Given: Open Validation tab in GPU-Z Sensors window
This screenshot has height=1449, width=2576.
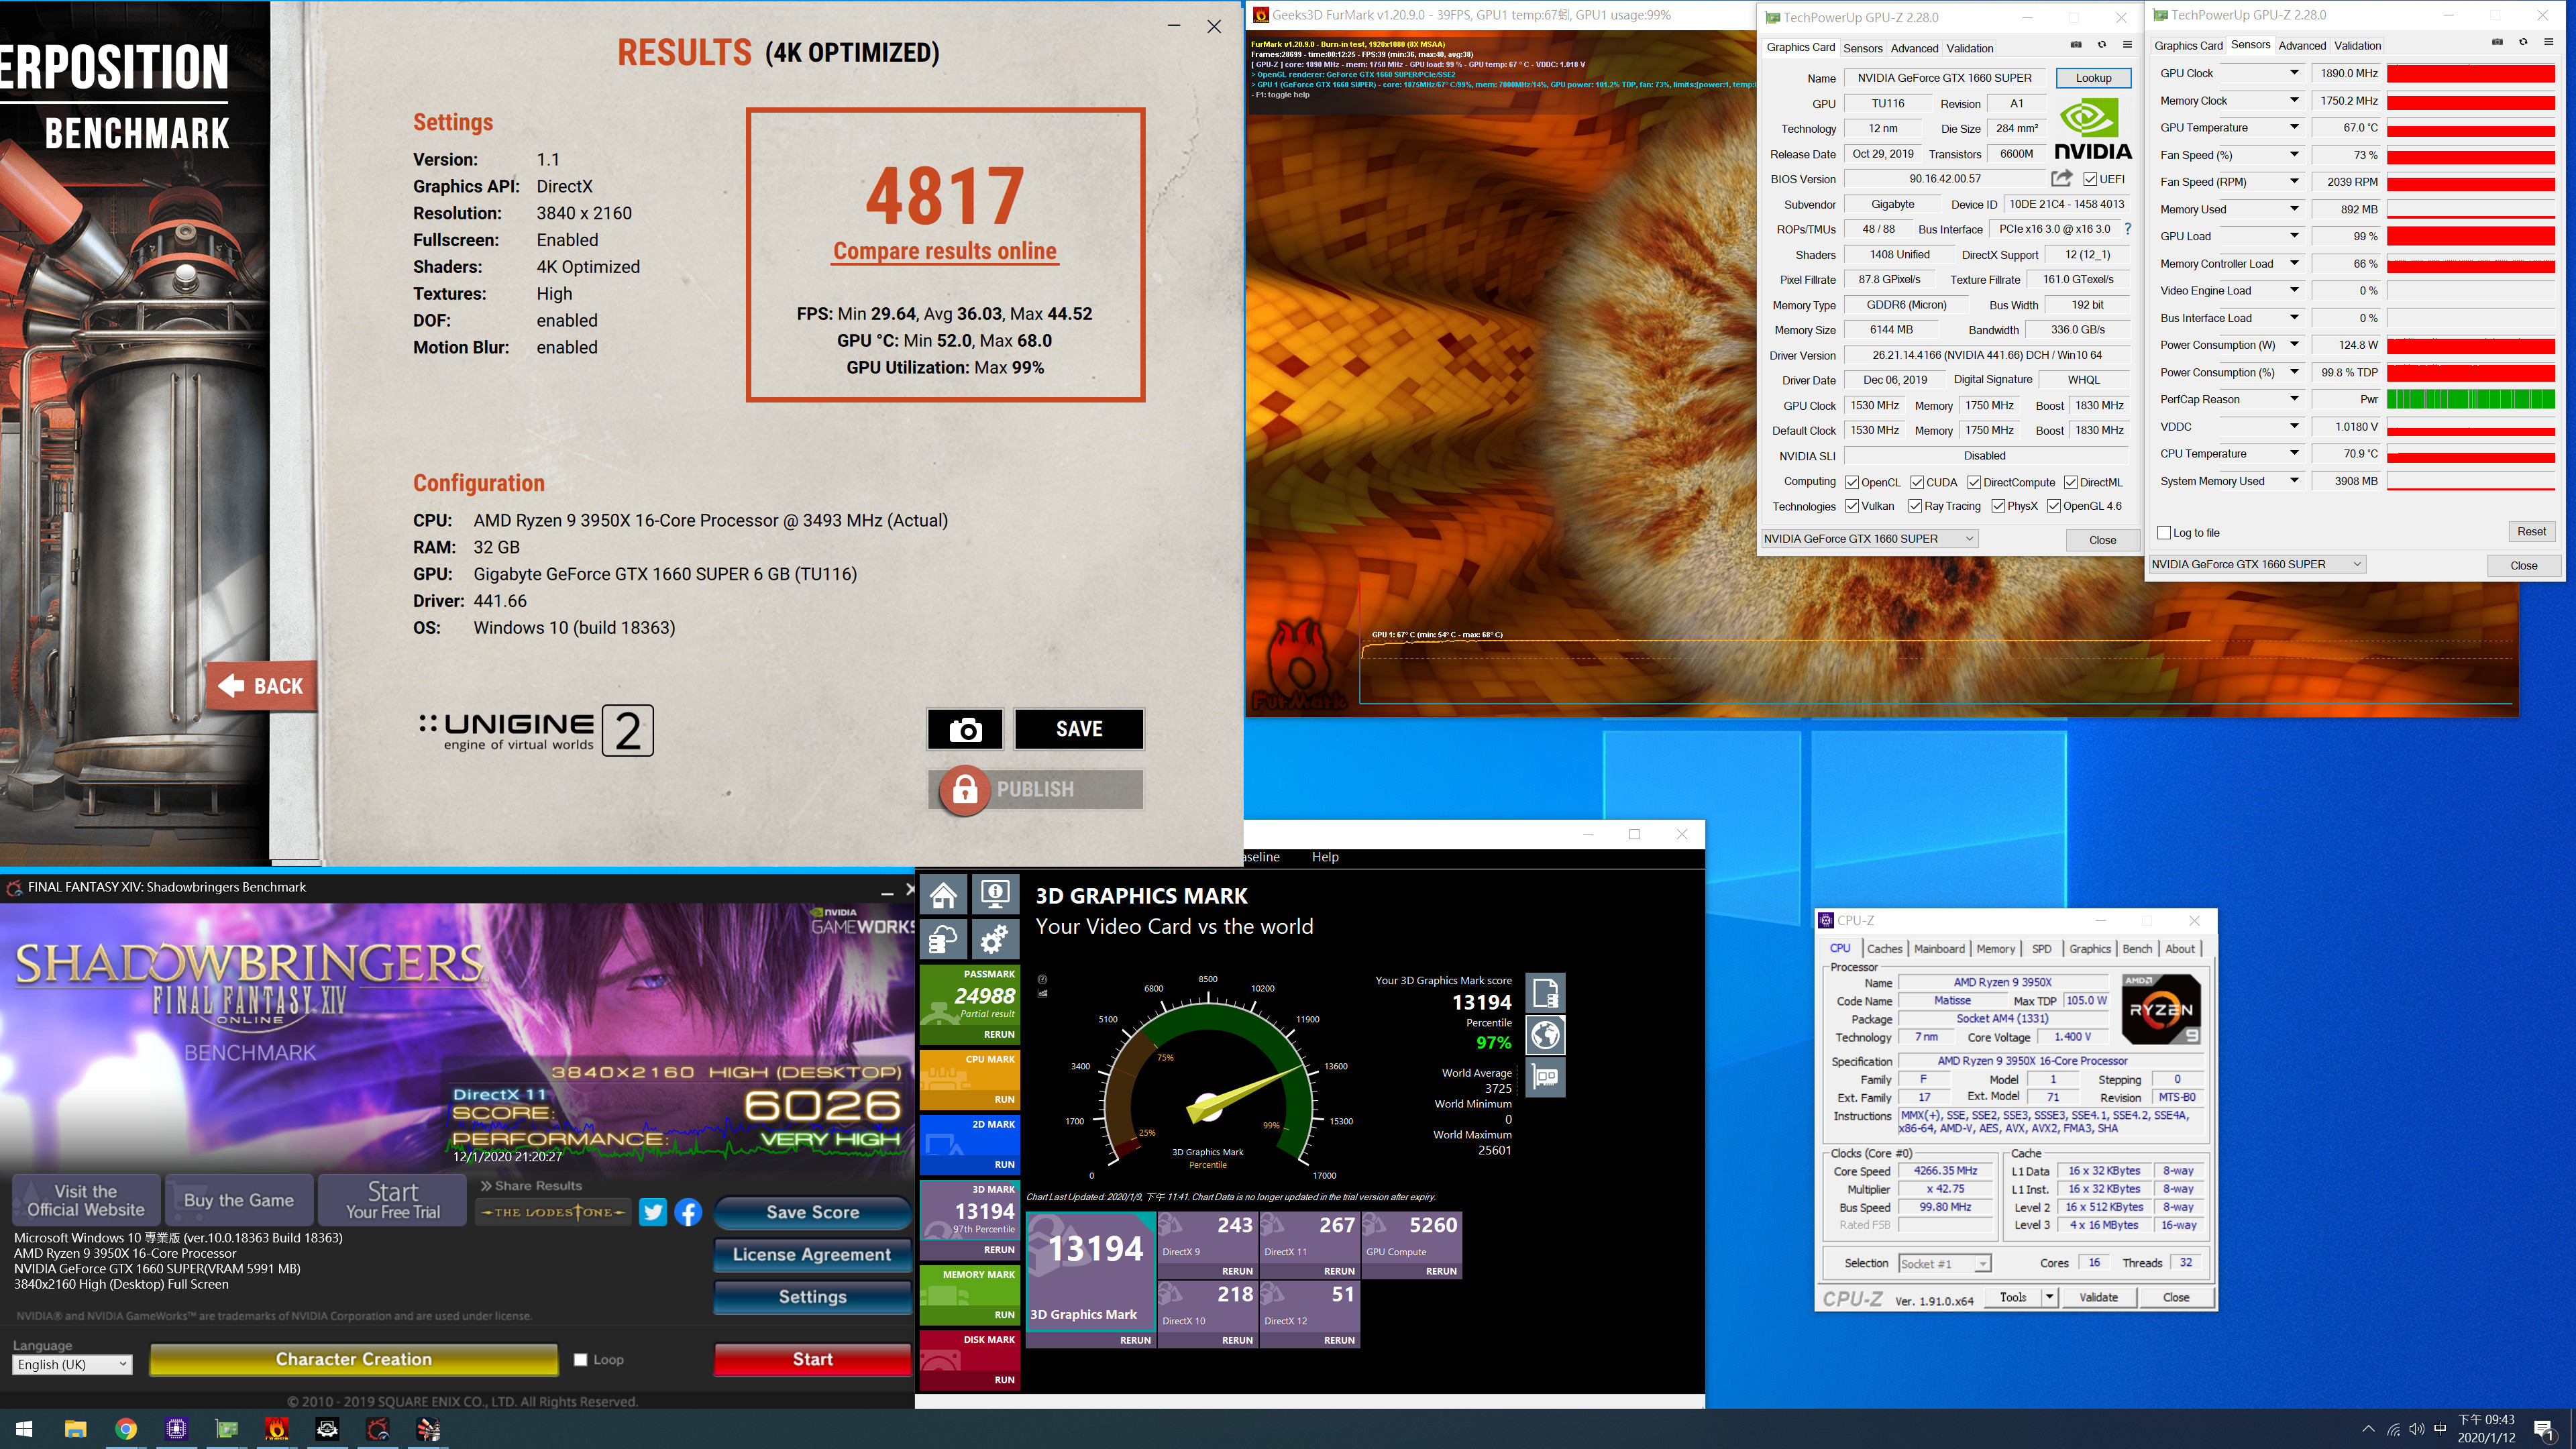Looking at the screenshot, I should [2357, 45].
